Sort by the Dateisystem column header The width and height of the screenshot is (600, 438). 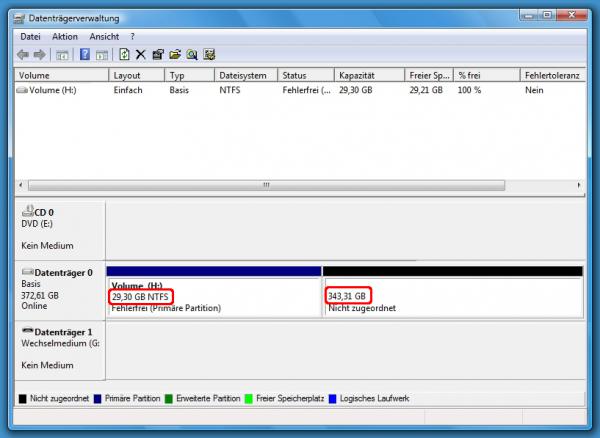click(246, 76)
